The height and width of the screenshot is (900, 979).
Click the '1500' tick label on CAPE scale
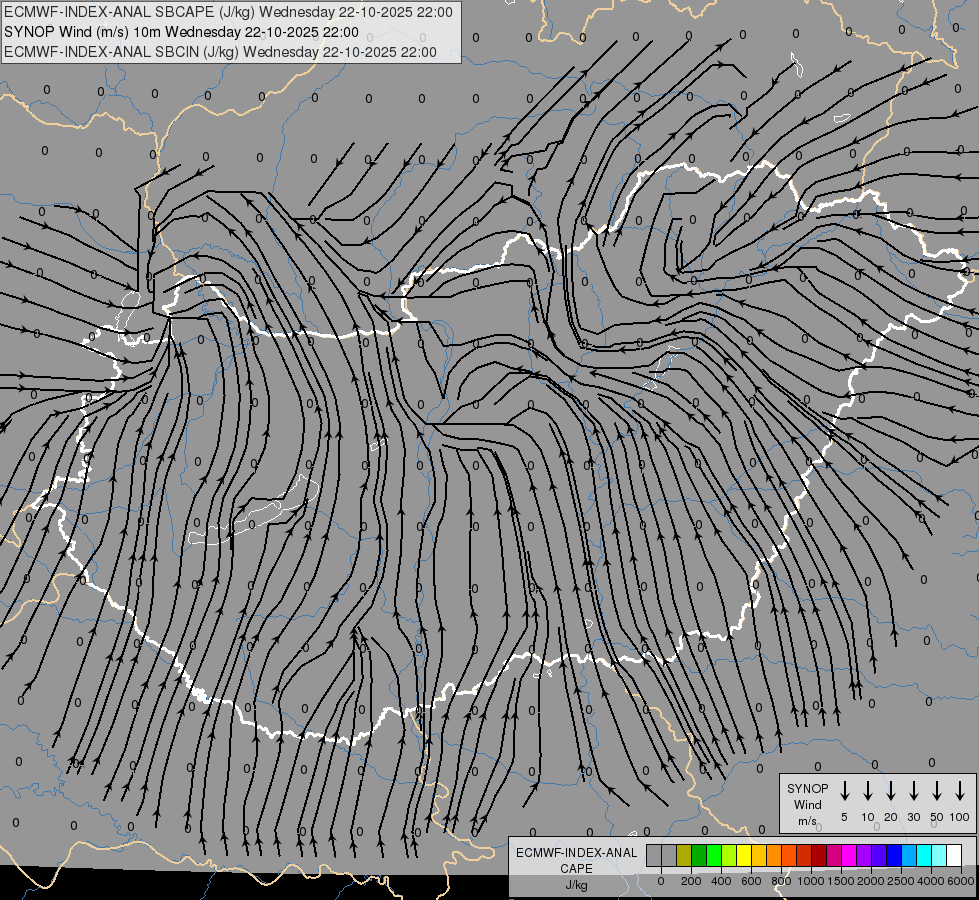[x=841, y=881]
